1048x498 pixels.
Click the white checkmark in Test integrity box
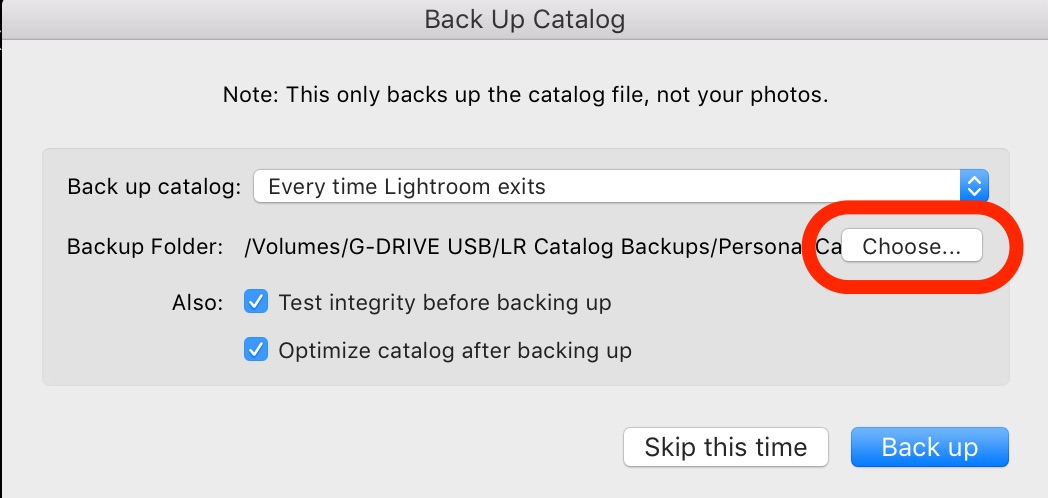(257, 302)
